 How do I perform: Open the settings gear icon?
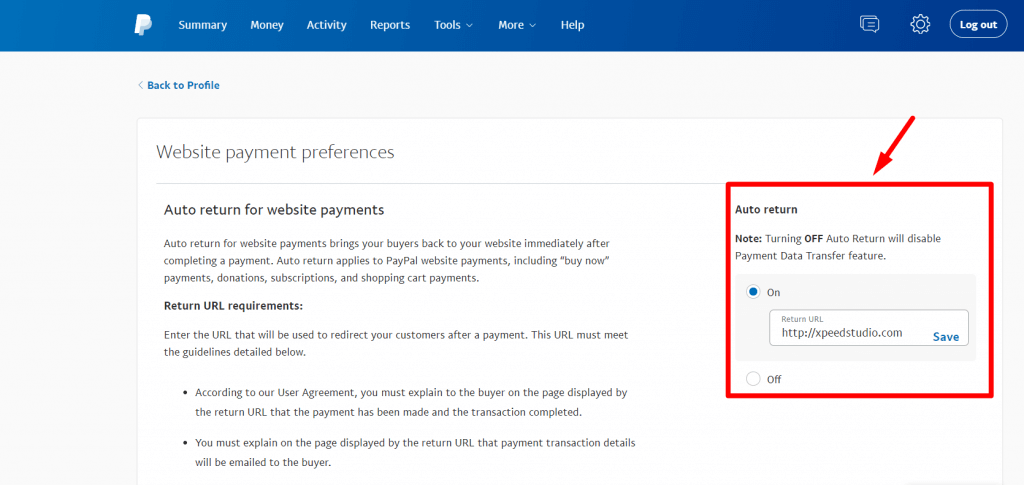pyautogui.click(x=920, y=25)
